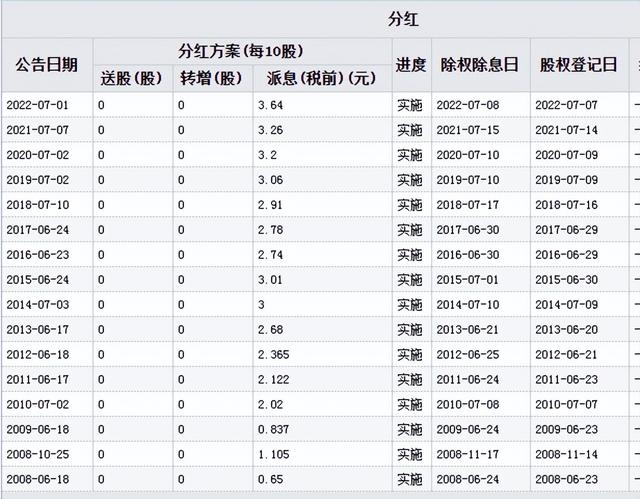Click ex-dividend date 2020-07-10
Screen dimensions: 640x499
coord(468,155)
